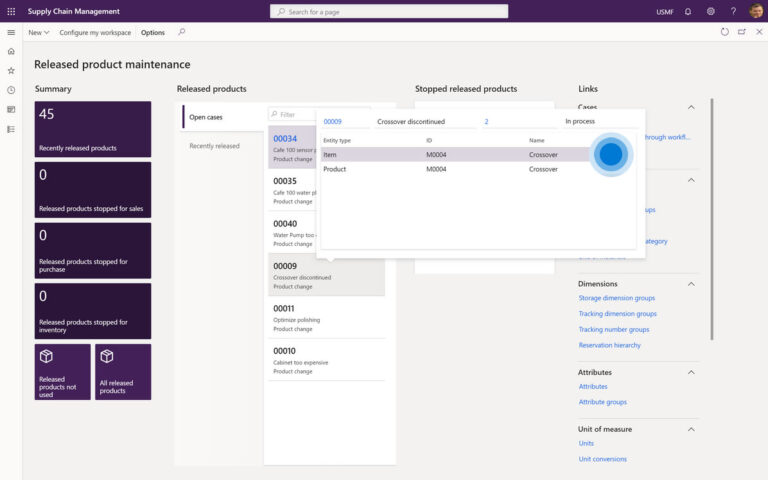
Task: Select the Open cases tab
Action: click(x=223, y=117)
